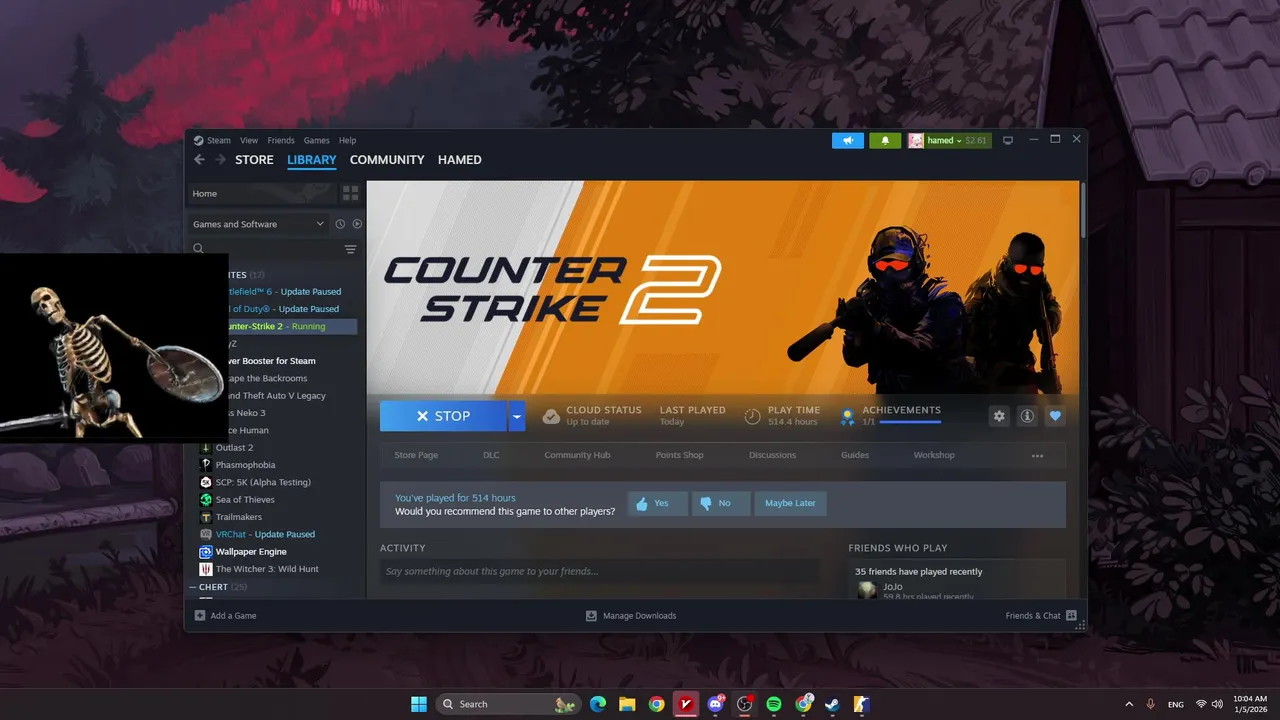Expand the Games and Software dropdown
This screenshot has width=1280, height=720.
[258, 224]
